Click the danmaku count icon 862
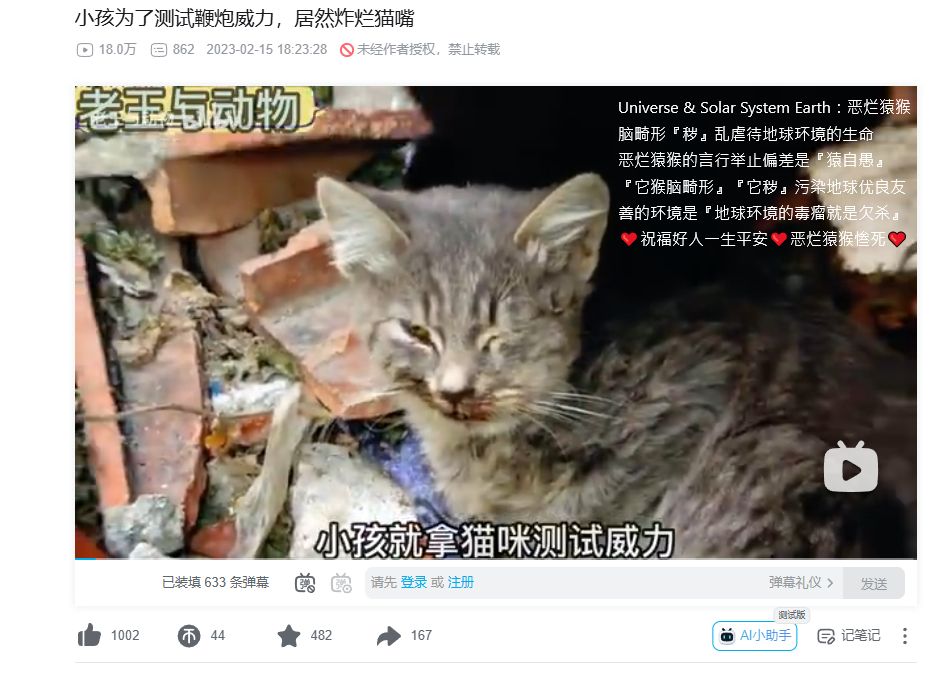This screenshot has height=676, width=940. 159,50
